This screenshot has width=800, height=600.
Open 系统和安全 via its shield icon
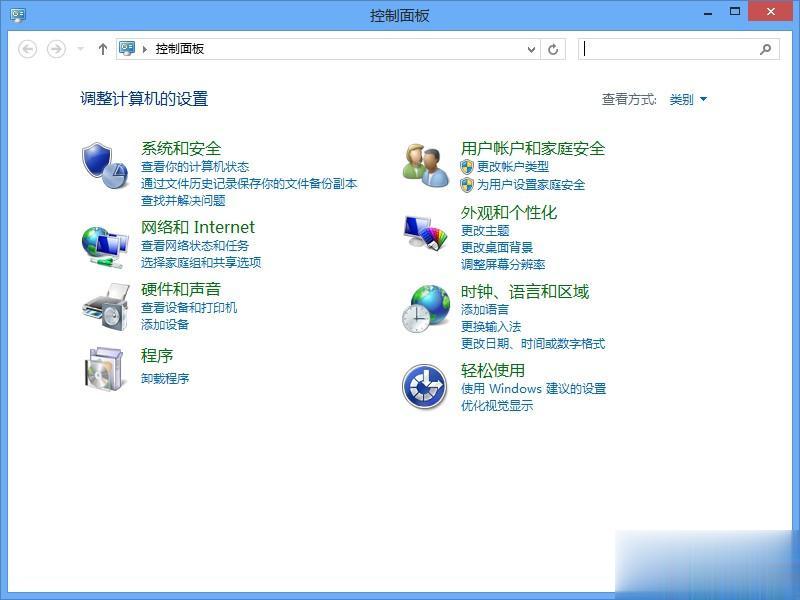100,162
